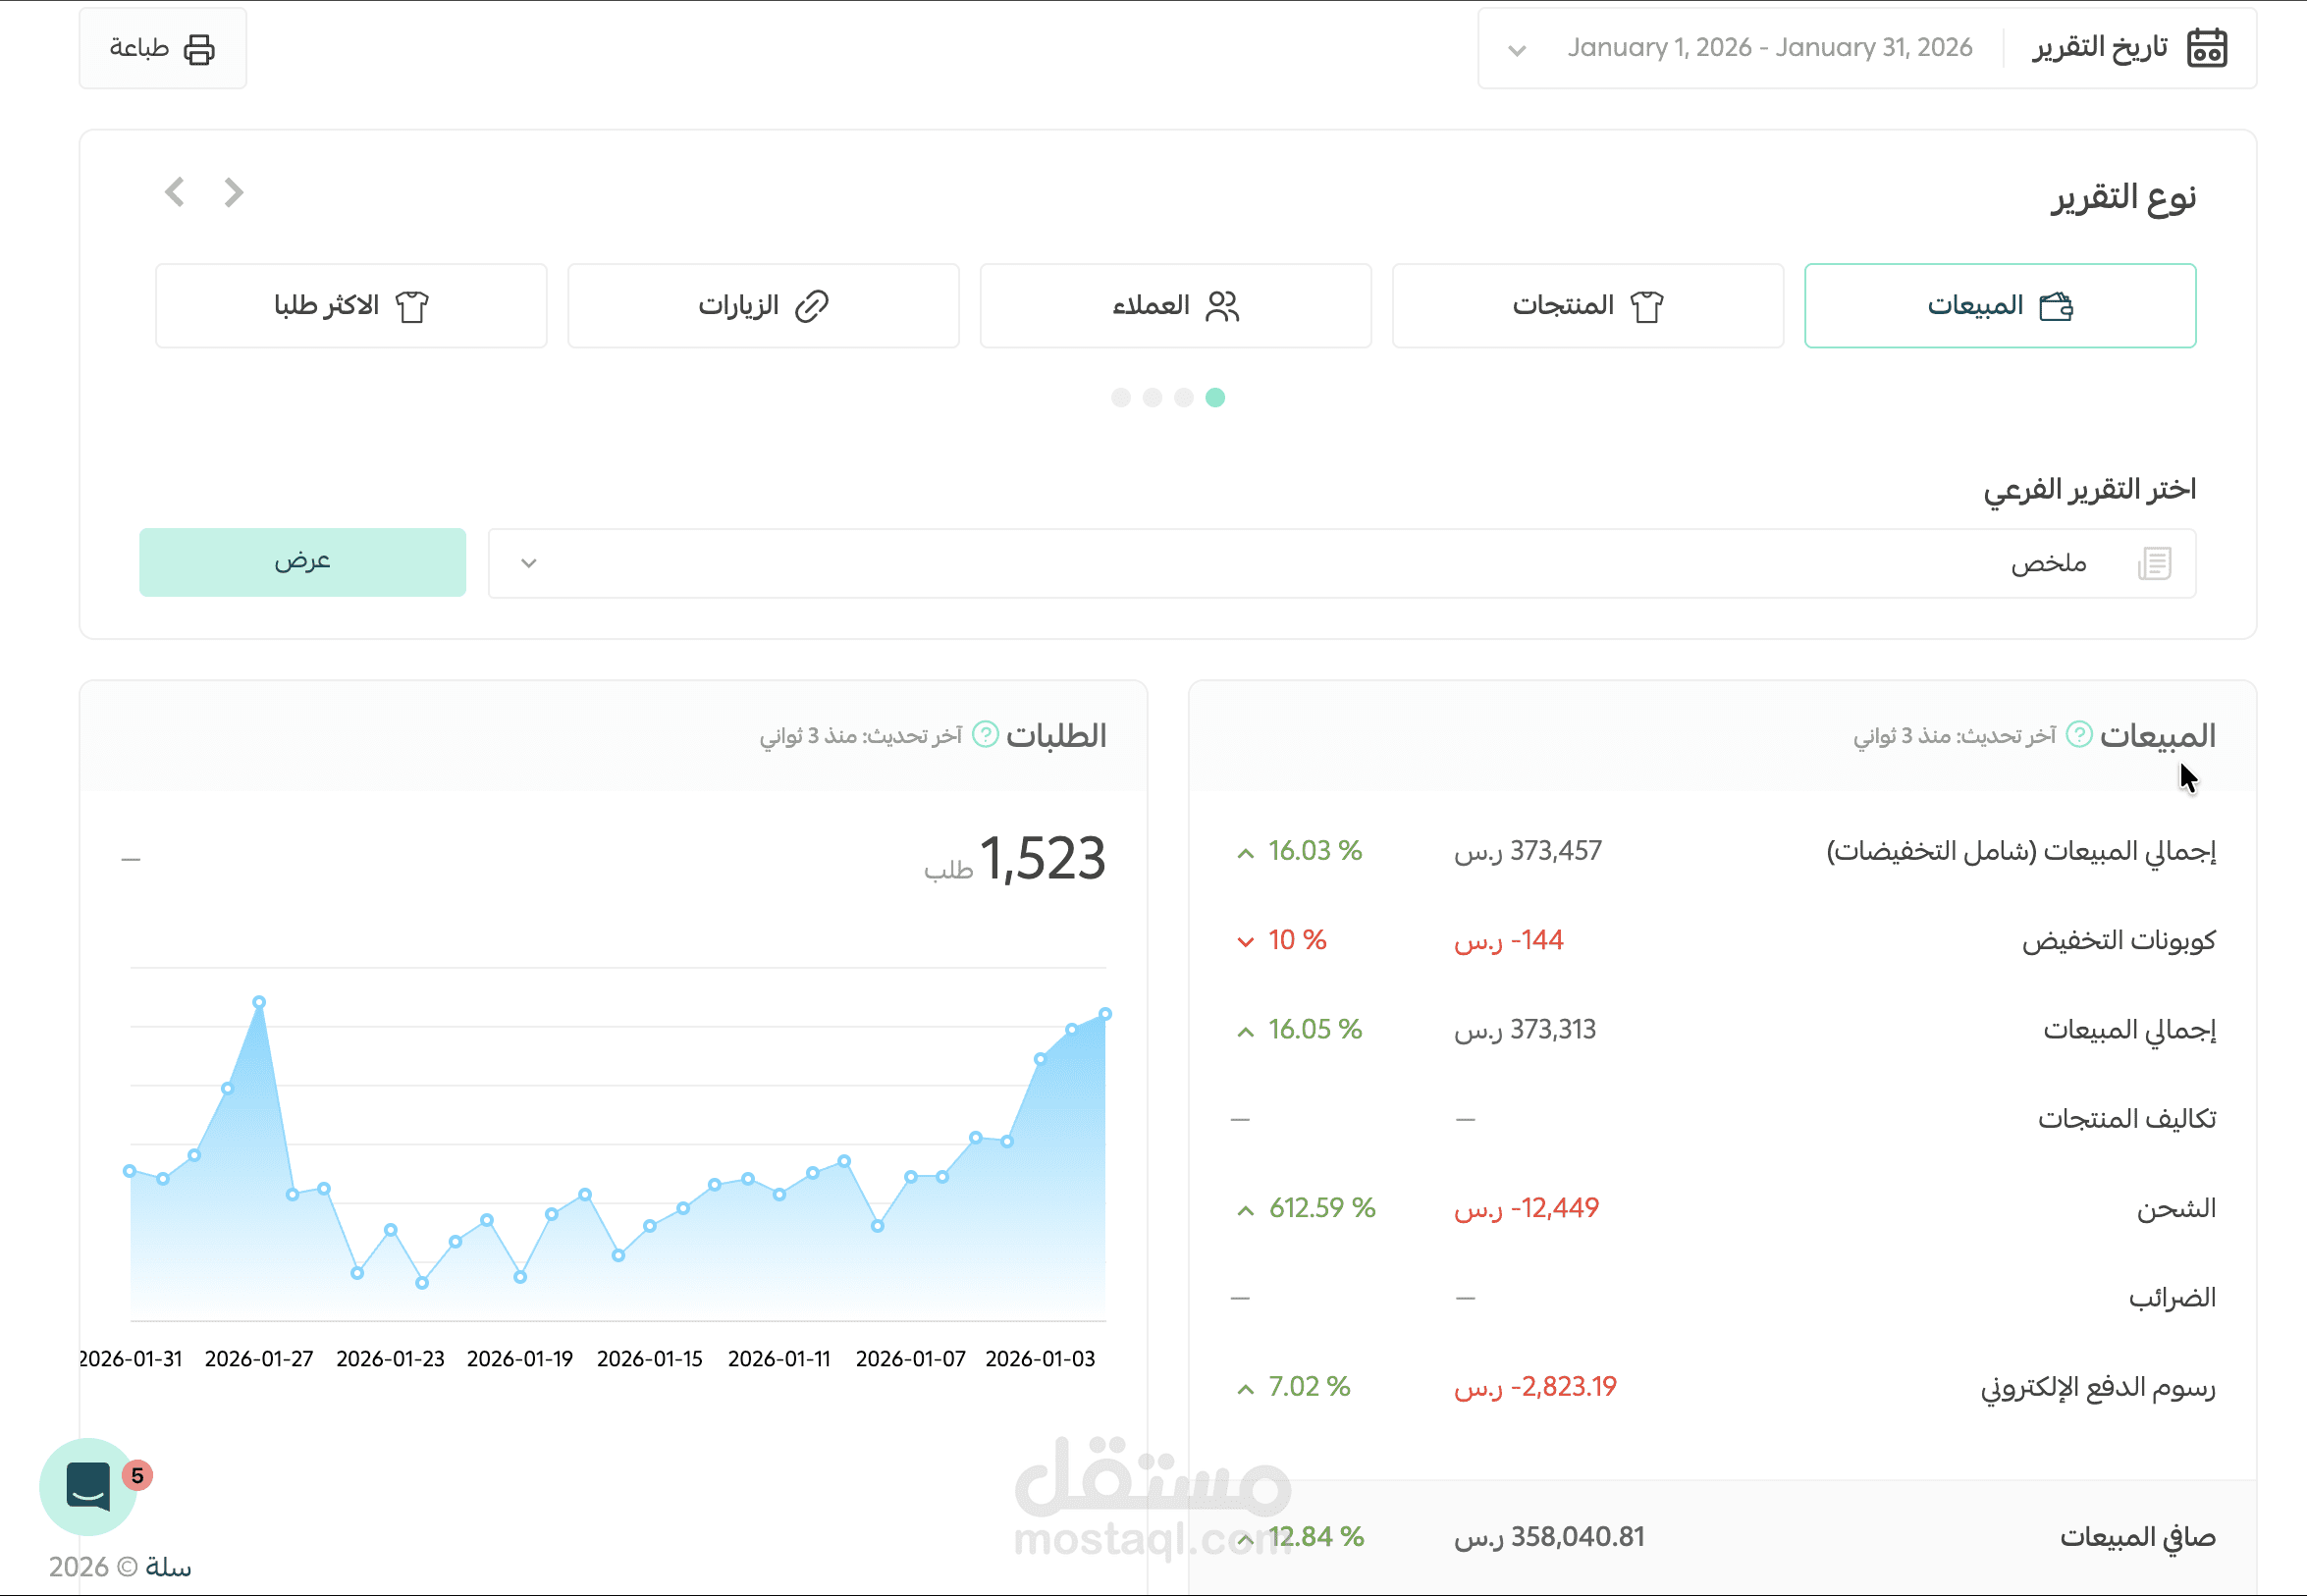Go to the previous report types with left chevron

pos(175,192)
